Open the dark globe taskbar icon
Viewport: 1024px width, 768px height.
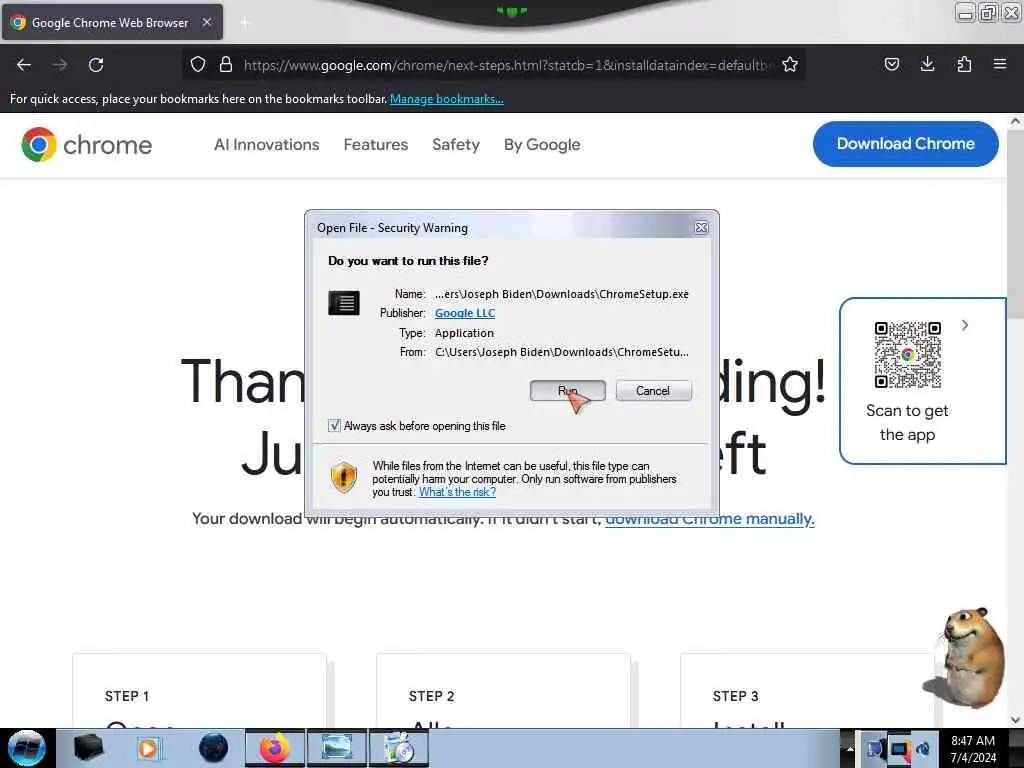point(213,748)
